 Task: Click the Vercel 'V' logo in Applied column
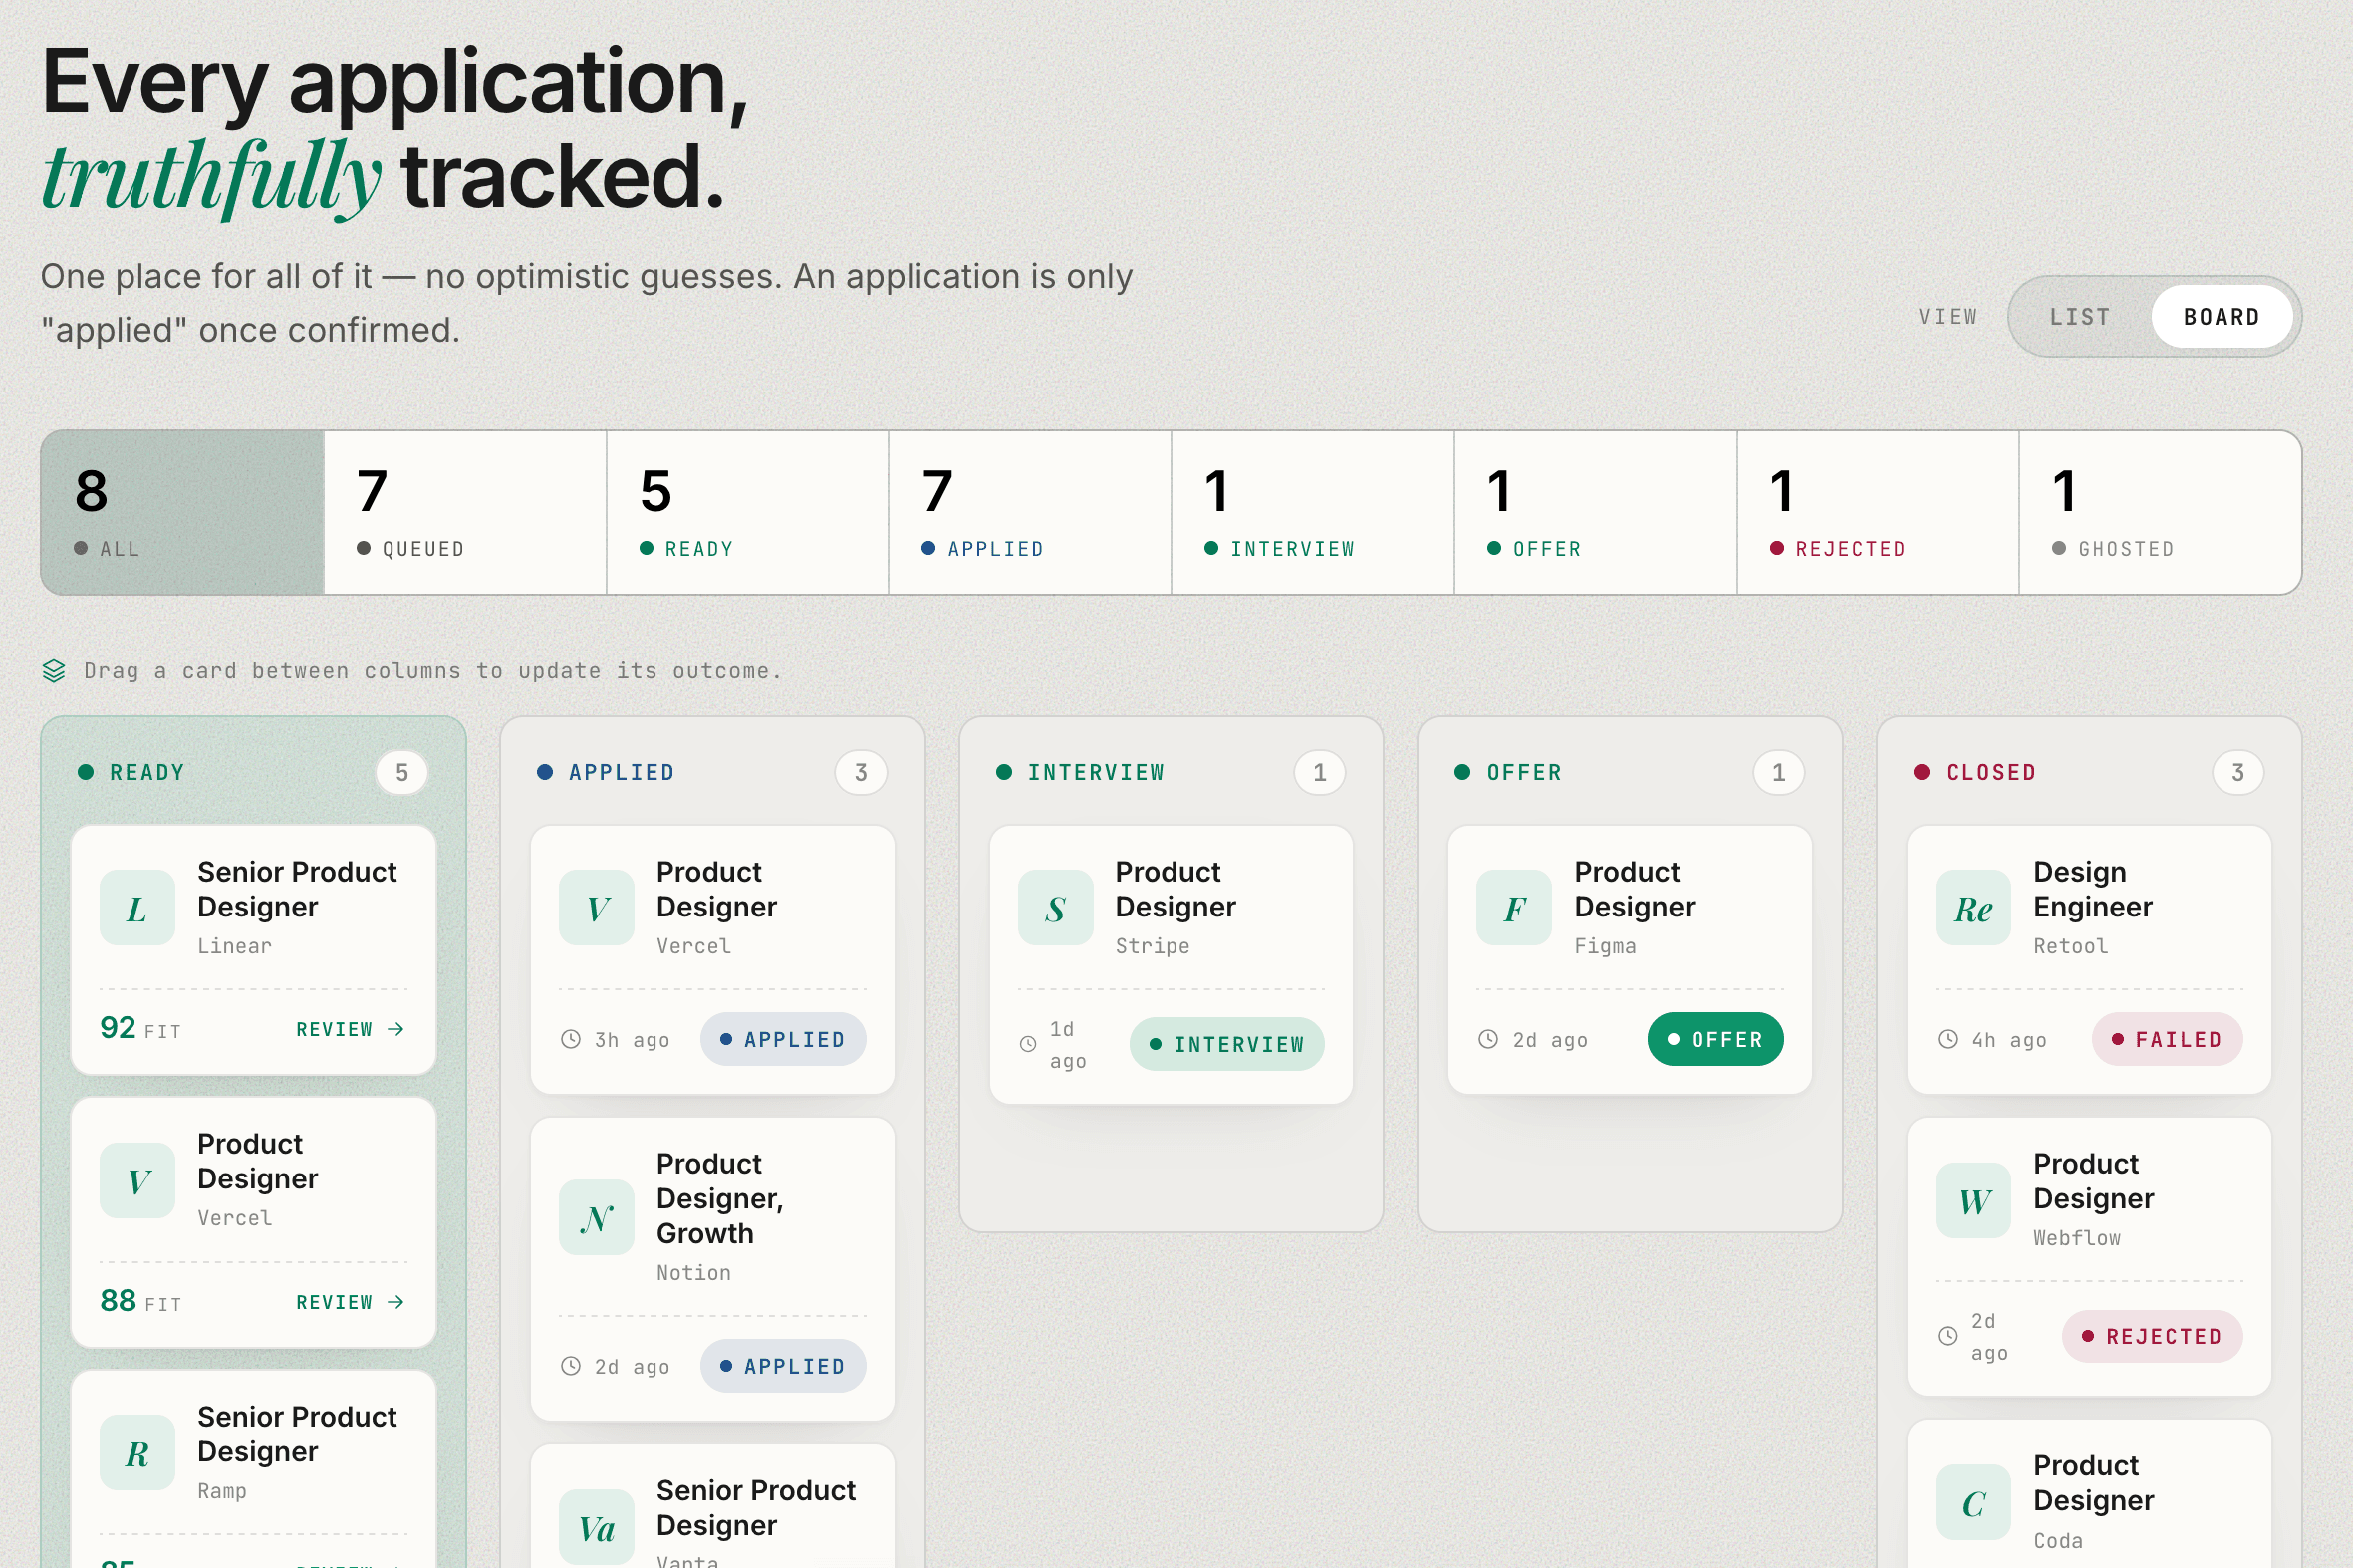596,908
